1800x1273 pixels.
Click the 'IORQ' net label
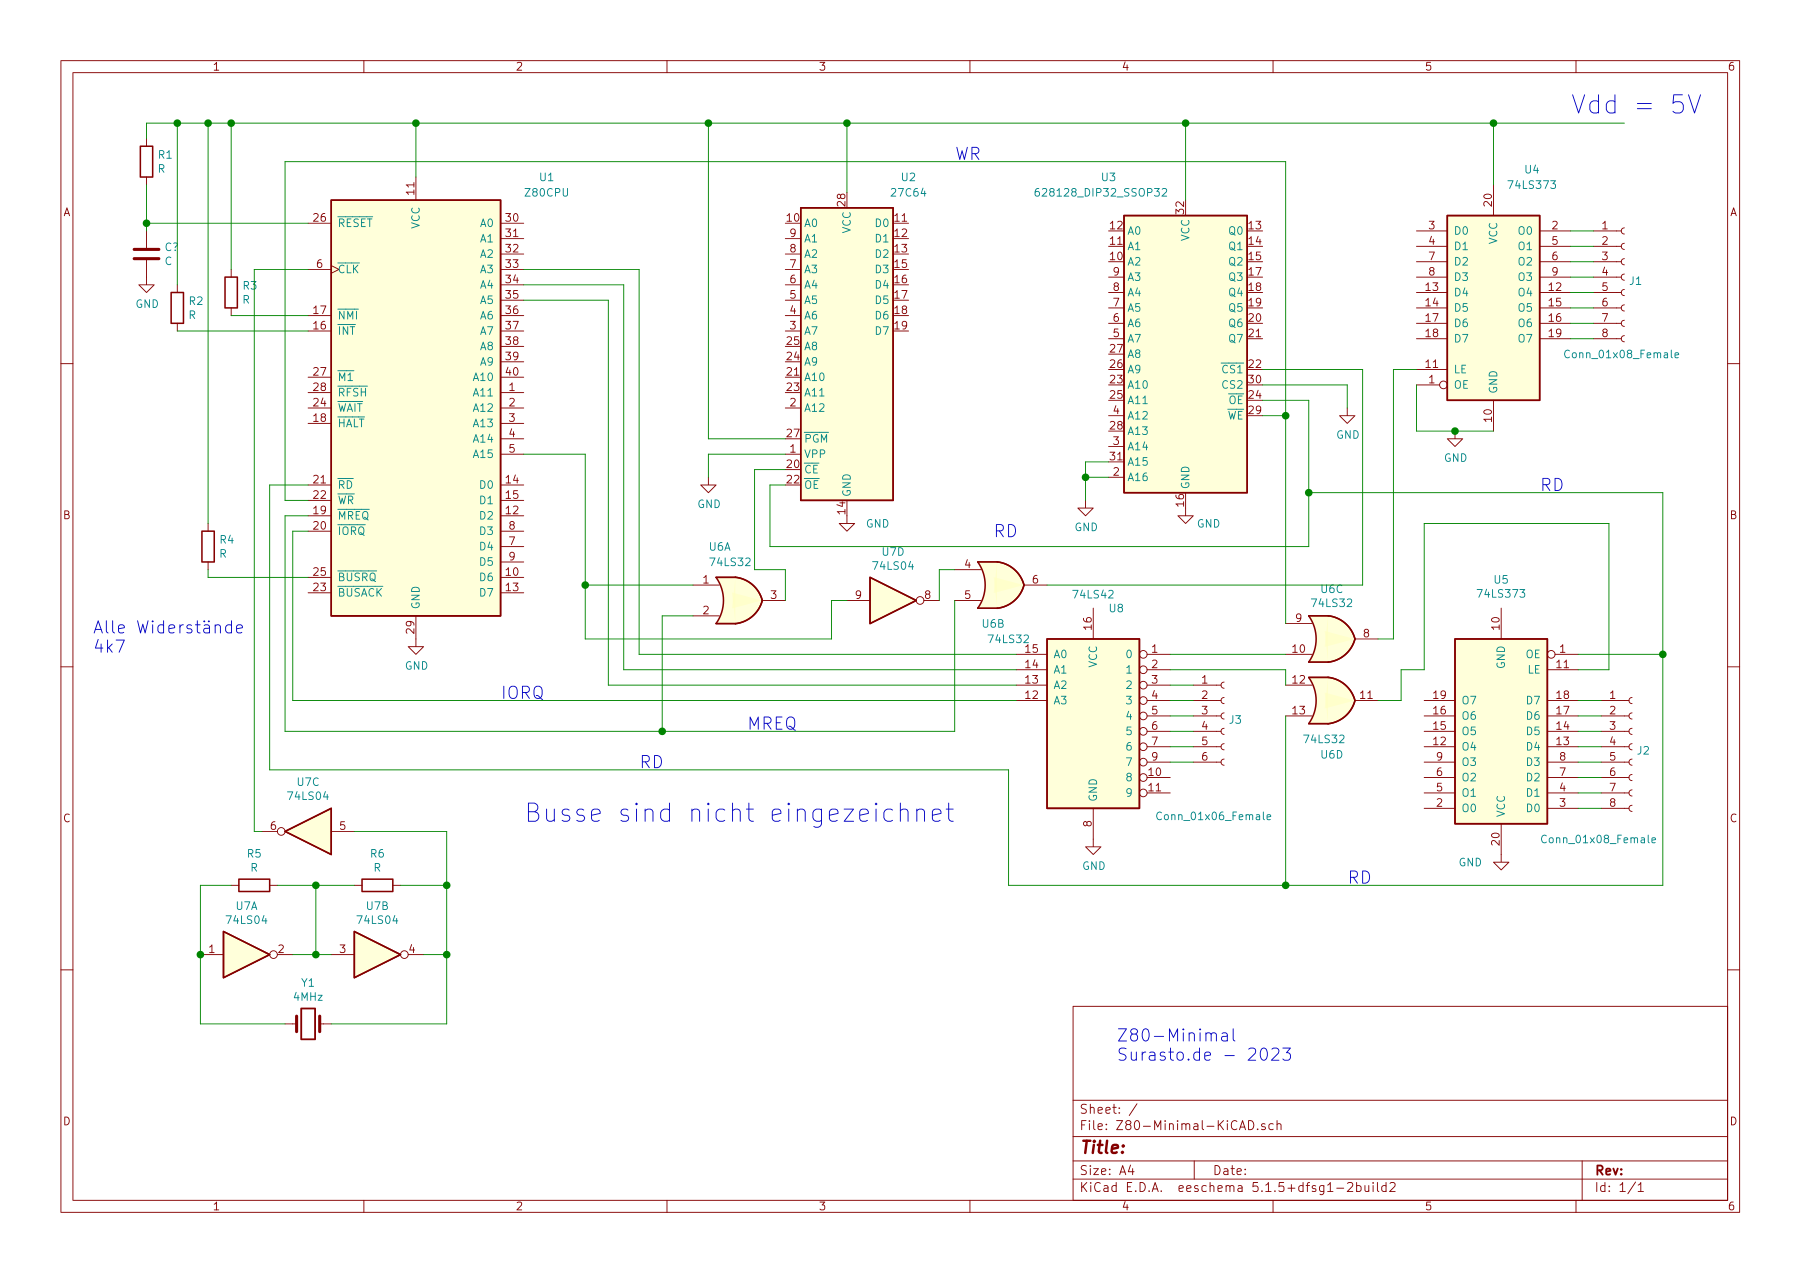point(522,692)
